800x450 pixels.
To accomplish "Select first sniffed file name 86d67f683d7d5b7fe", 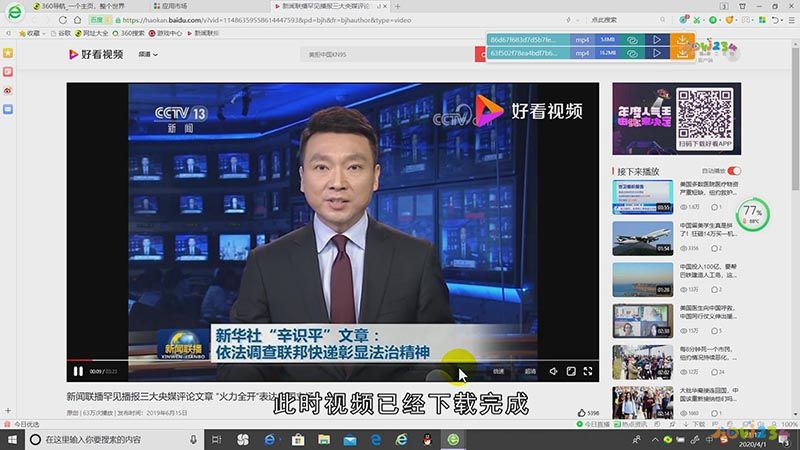I will click(528, 40).
